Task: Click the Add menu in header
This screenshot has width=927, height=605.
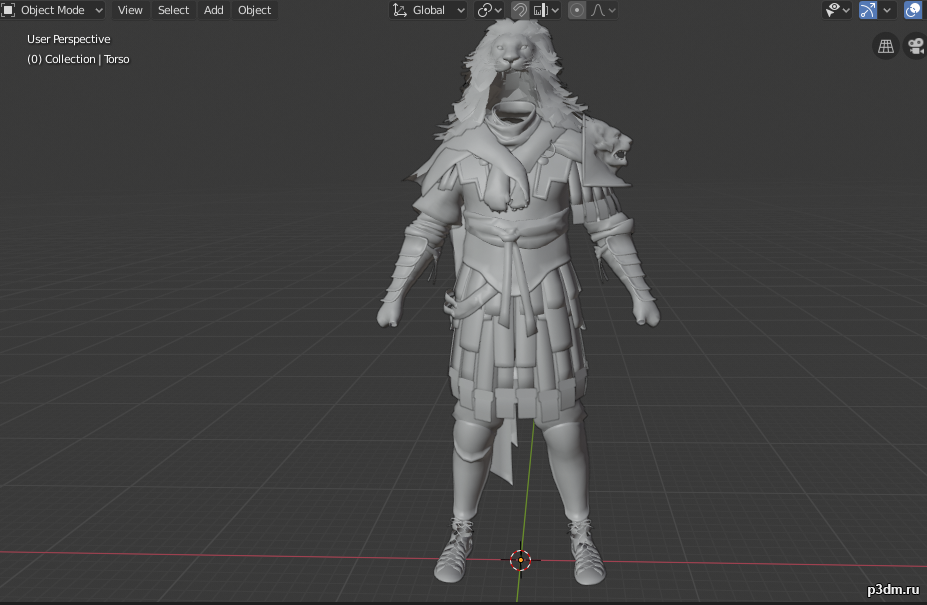Action: coord(214,10)
